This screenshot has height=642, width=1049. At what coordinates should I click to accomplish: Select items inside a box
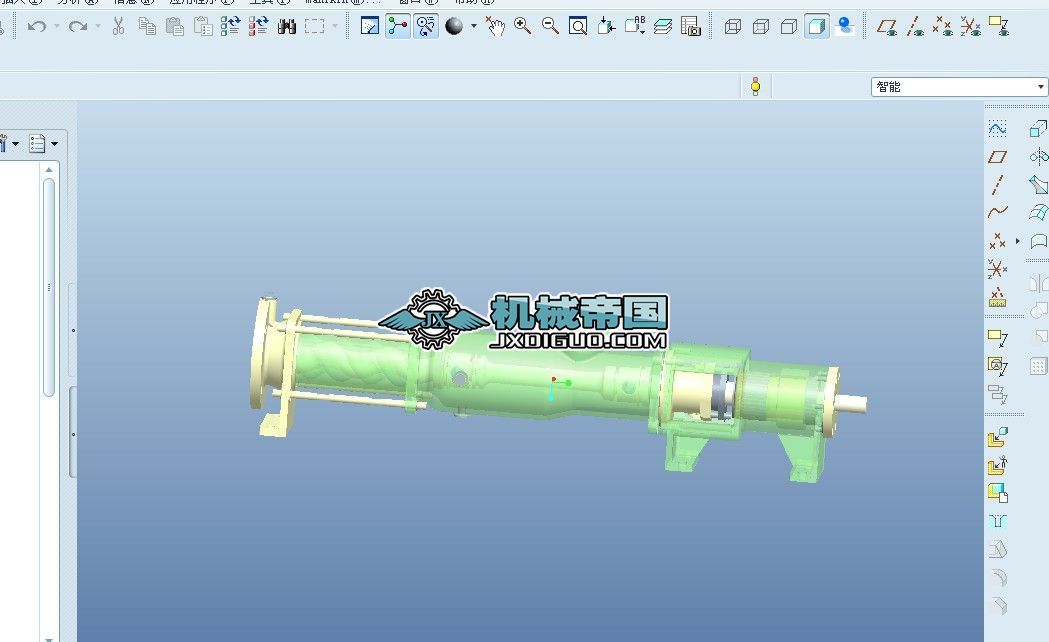point(314,26)
